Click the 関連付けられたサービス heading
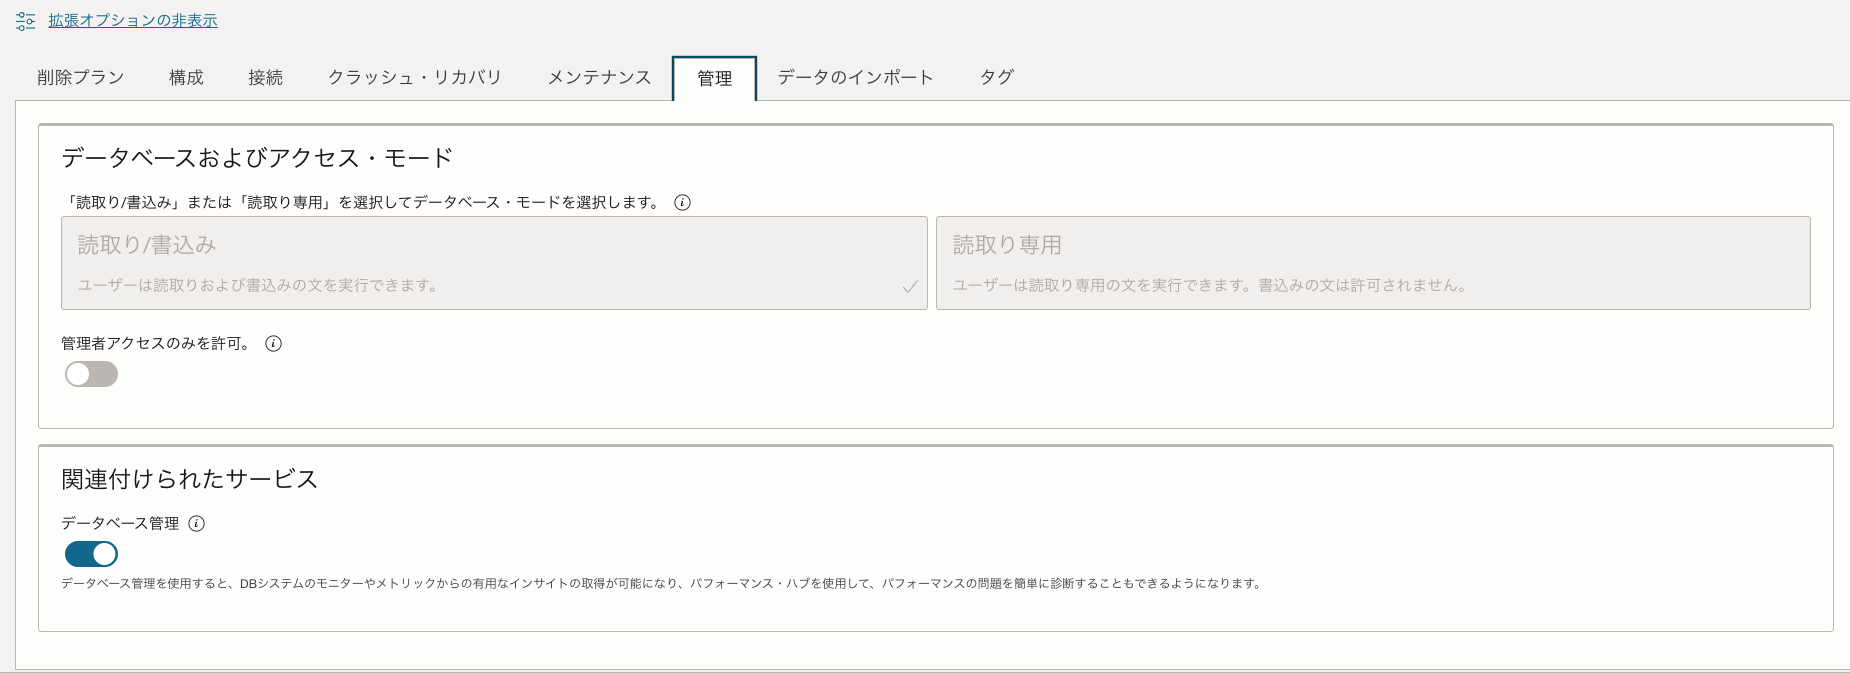This screenshot has height=673, width=1850. tap(190, 480)
